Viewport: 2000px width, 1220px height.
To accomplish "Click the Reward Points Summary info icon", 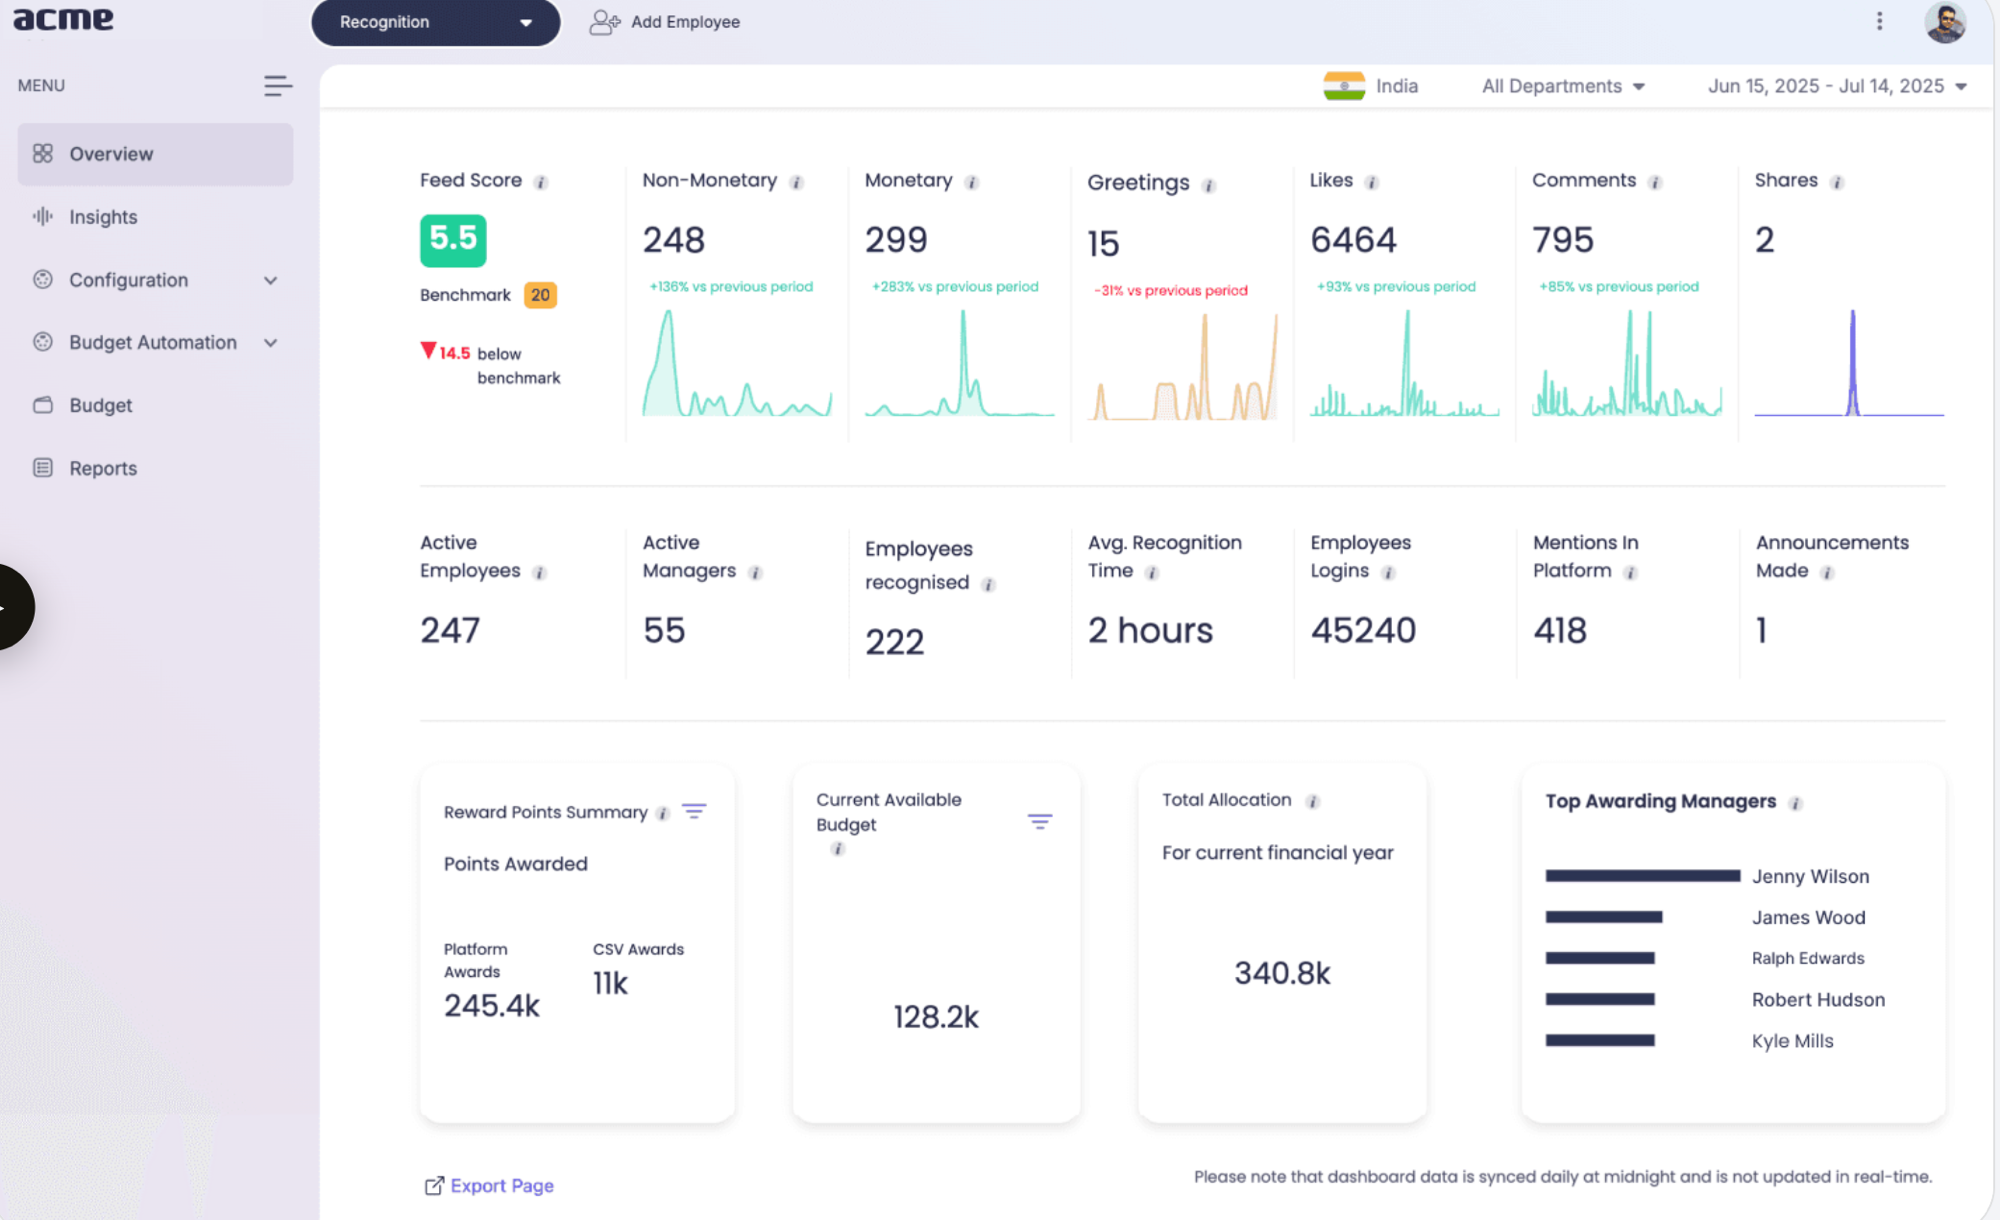I will tap(663, 814).
